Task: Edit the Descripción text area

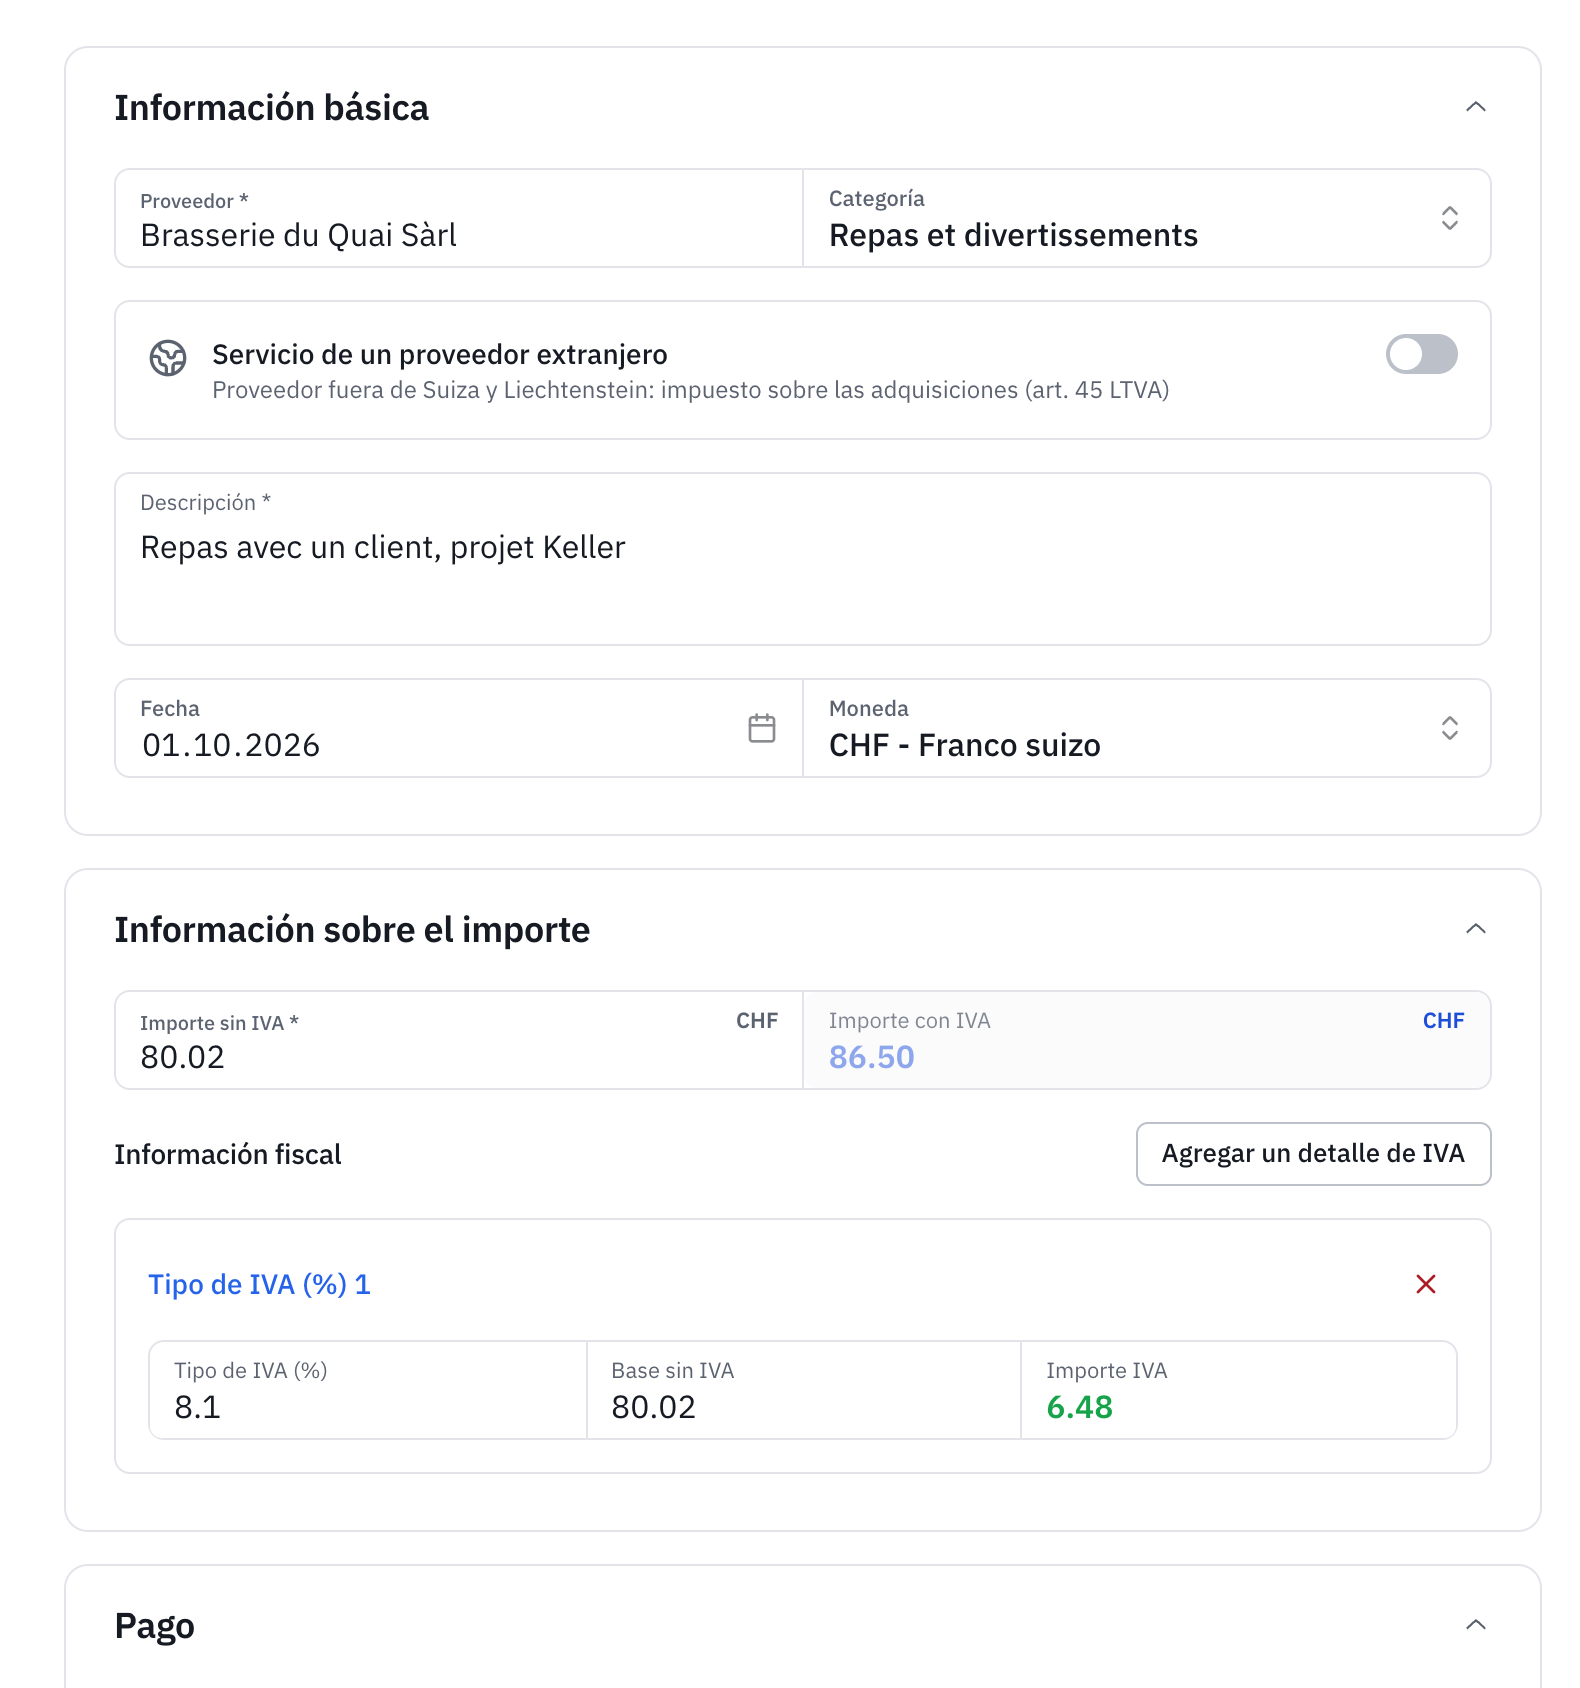Action: [803, 559]
